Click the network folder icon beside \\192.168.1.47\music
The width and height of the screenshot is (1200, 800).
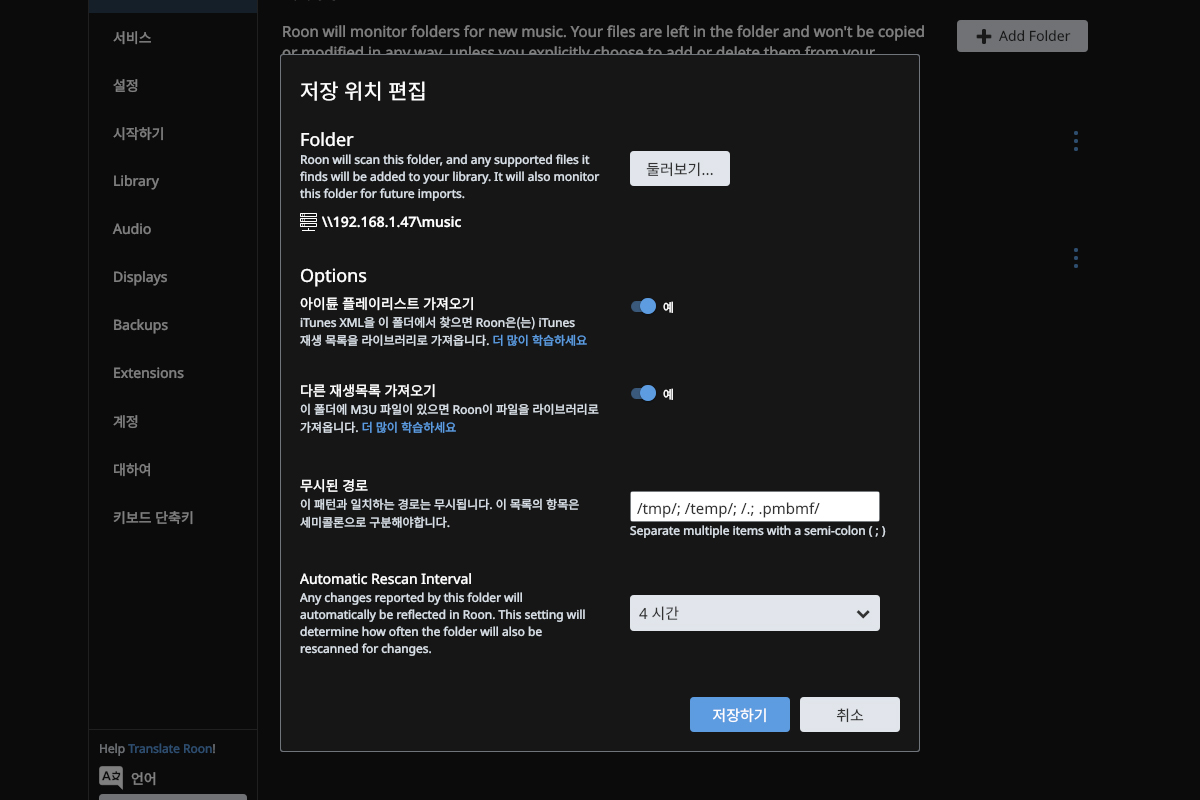[x=308, y=222]
